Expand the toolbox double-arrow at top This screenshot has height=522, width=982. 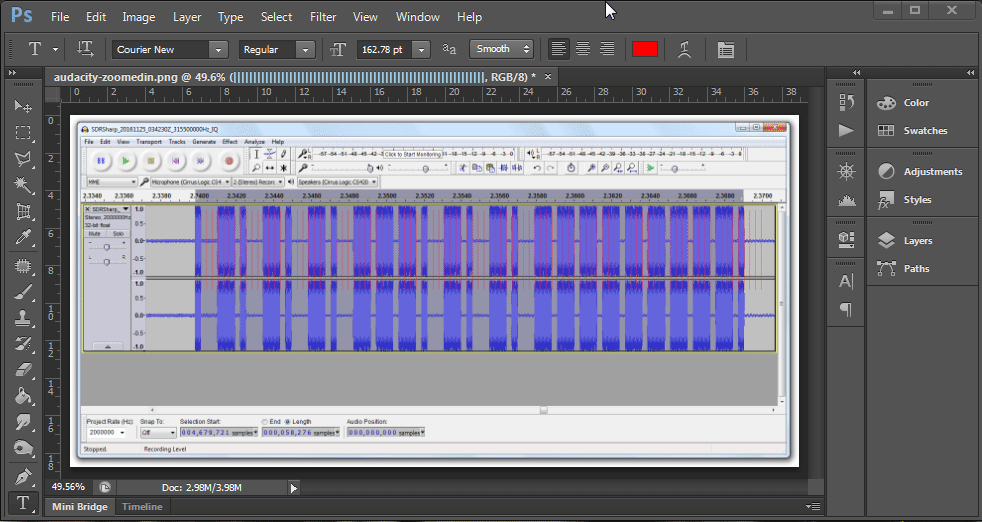pyautogui.click(x=12, y=73)
